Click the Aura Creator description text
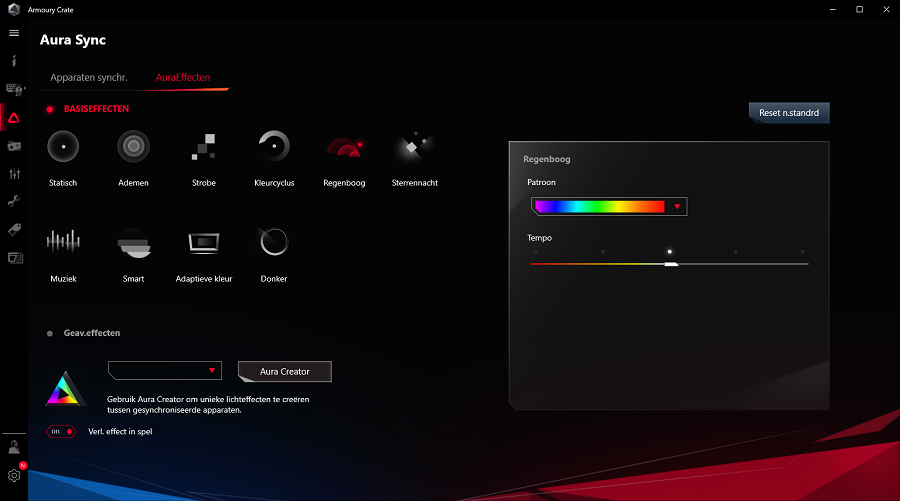The image size is (900, 501). pos(208,405)
